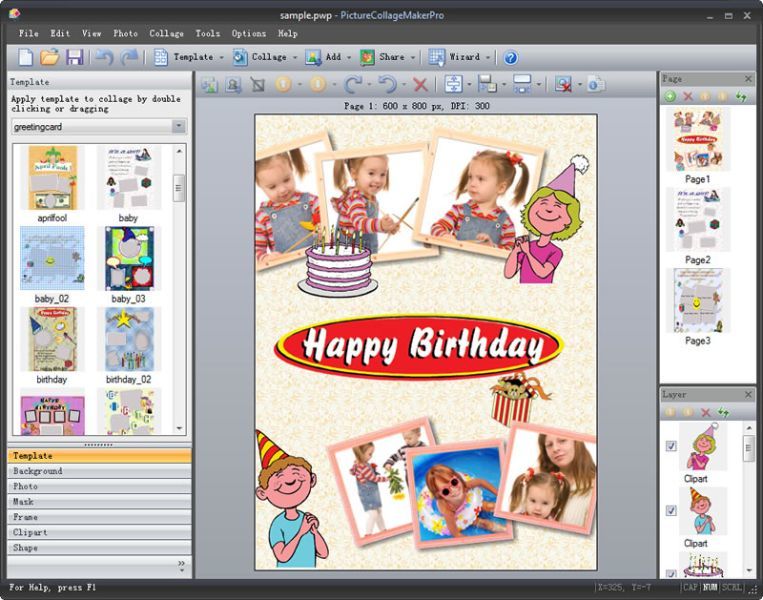Screen dimensions: 763x600
Task: Open the object properties info icon
Action: pyautogui.click(x=595, y=85)
